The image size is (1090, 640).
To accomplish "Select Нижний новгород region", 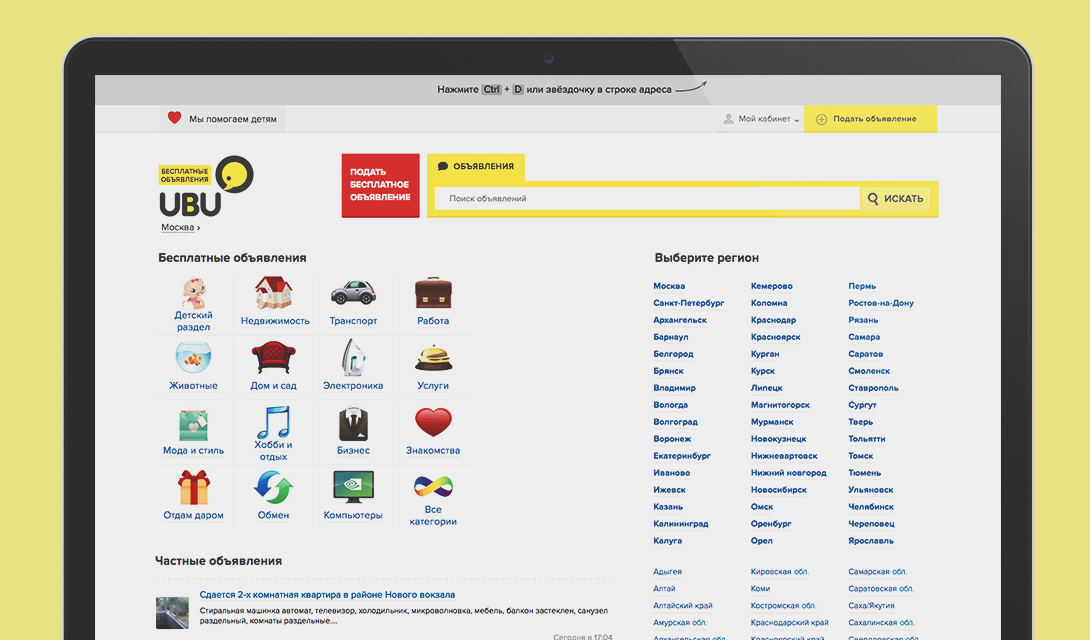I will pyautogui.click(x=788, y=473).
